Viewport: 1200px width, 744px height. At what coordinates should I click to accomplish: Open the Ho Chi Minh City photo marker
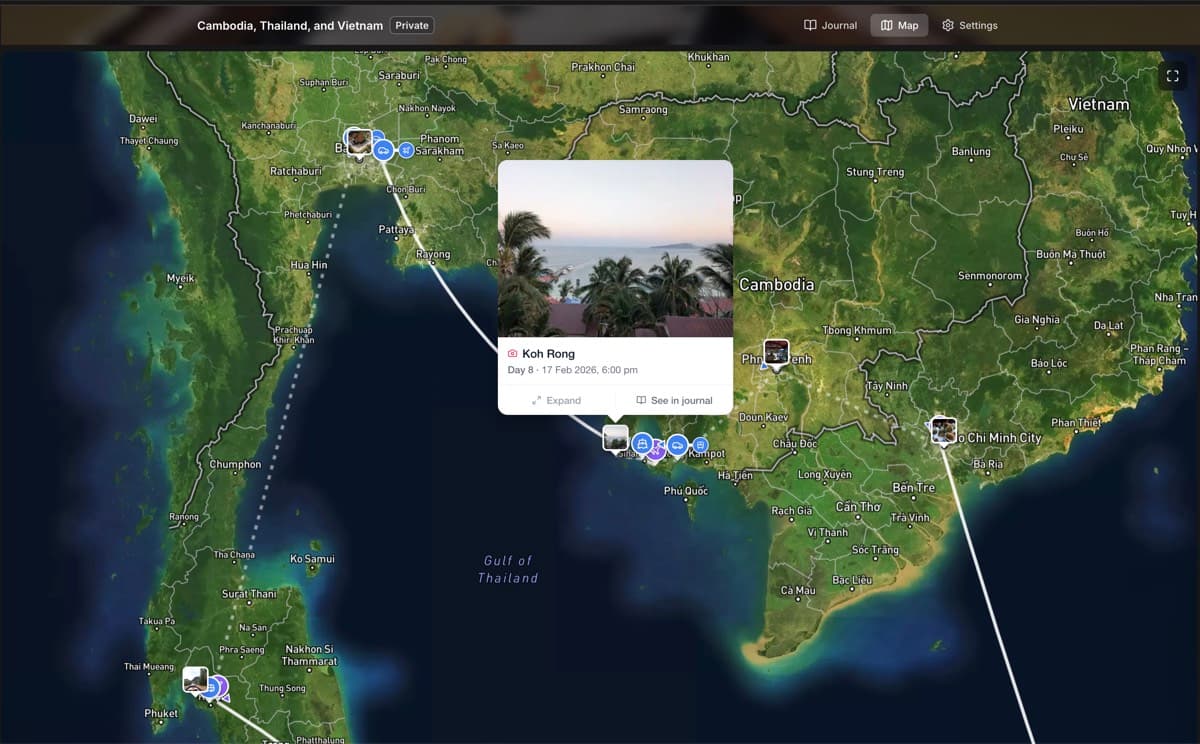pos(943,430)
